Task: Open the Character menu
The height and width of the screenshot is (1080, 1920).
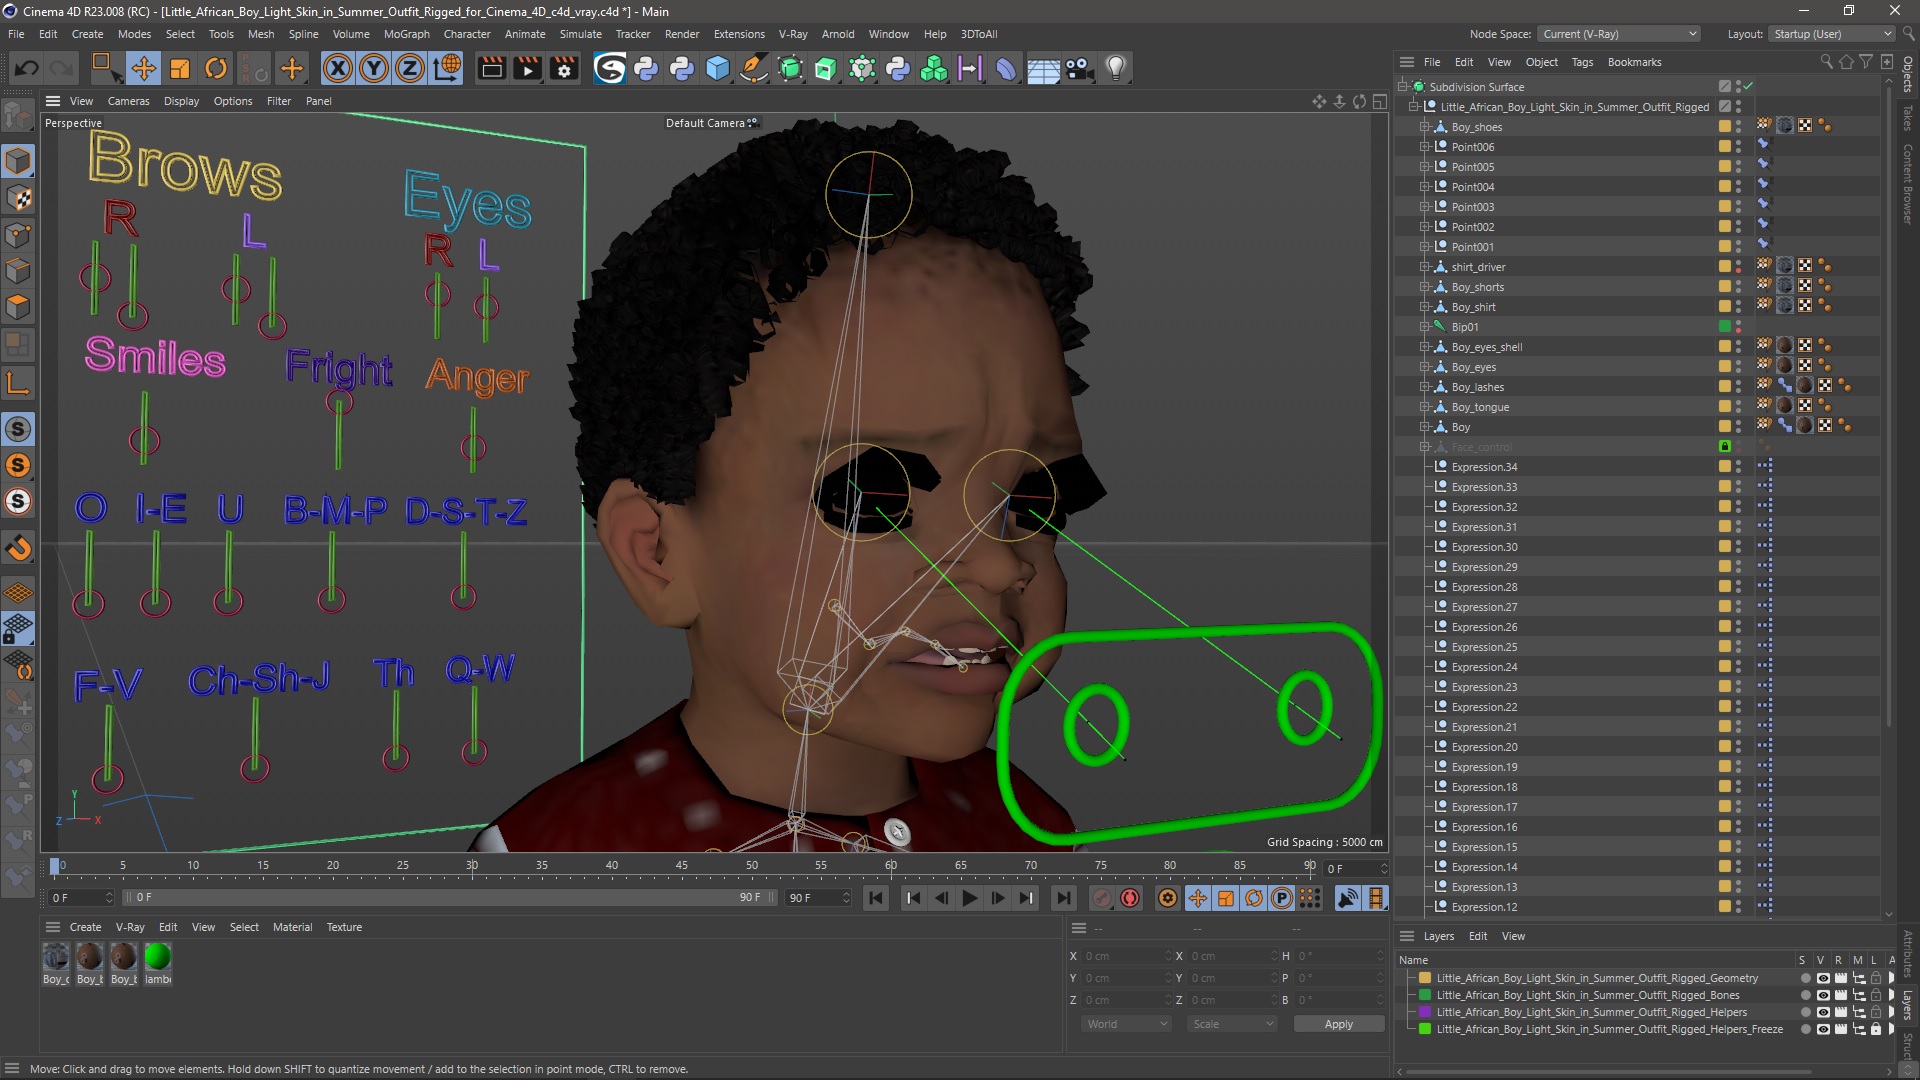Action: (x=467, y=34)
